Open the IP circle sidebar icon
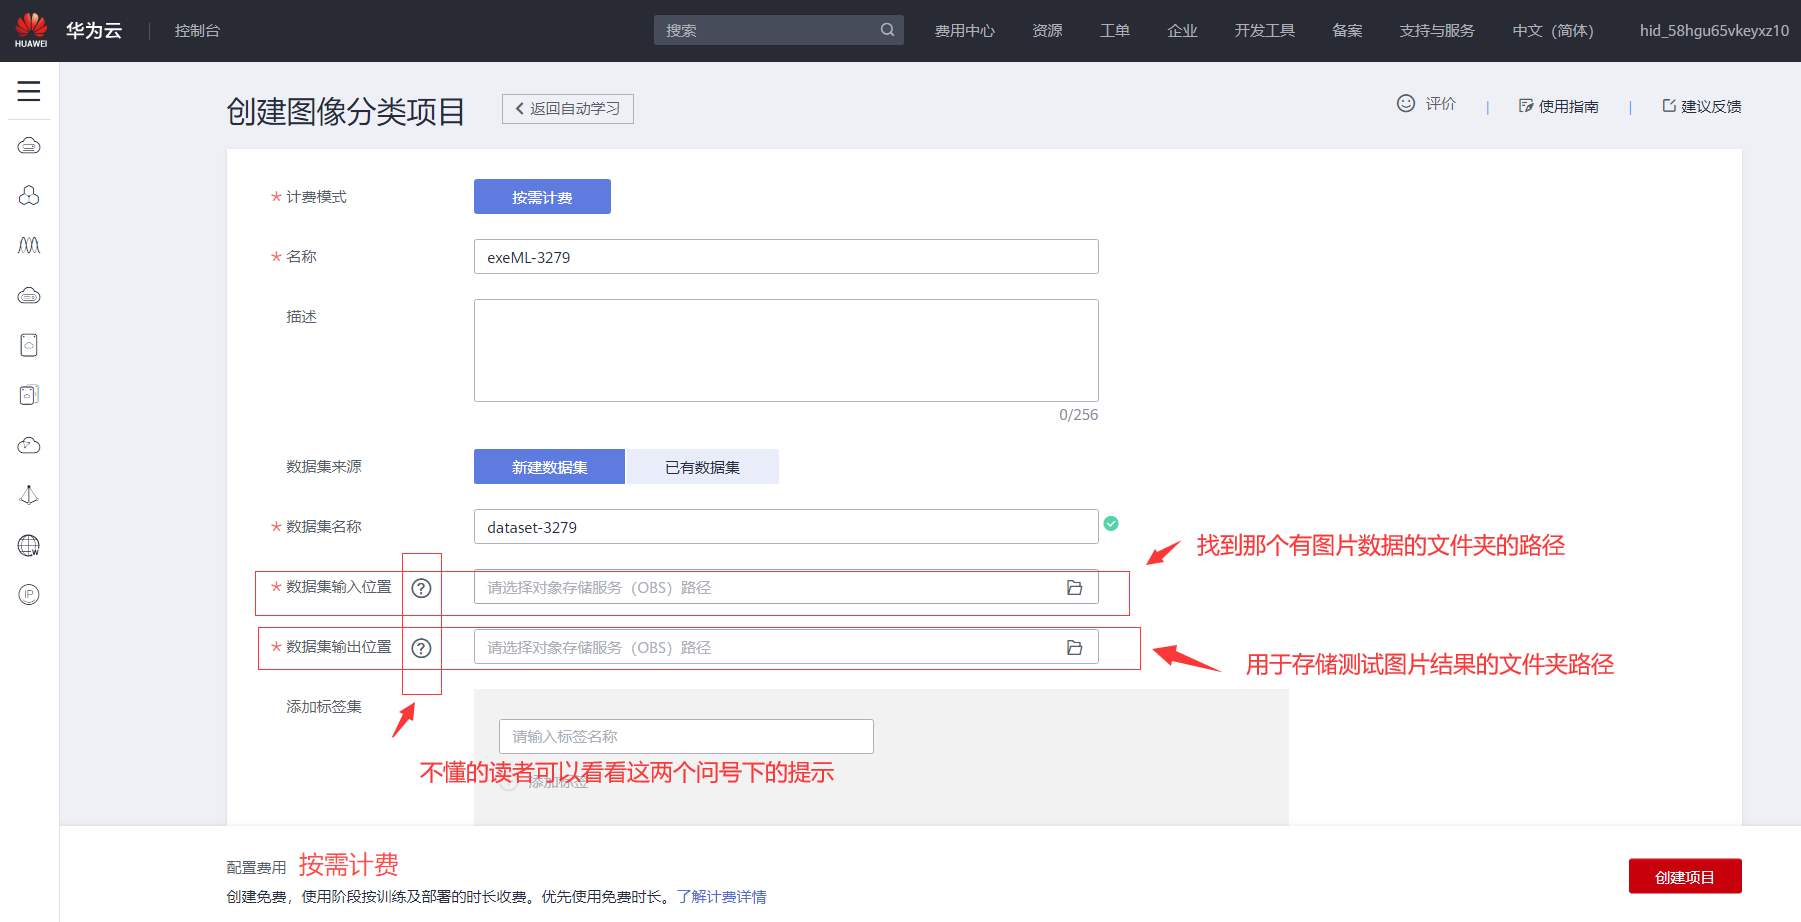This screenshot has height=922, width=1801. pos(29,595)
